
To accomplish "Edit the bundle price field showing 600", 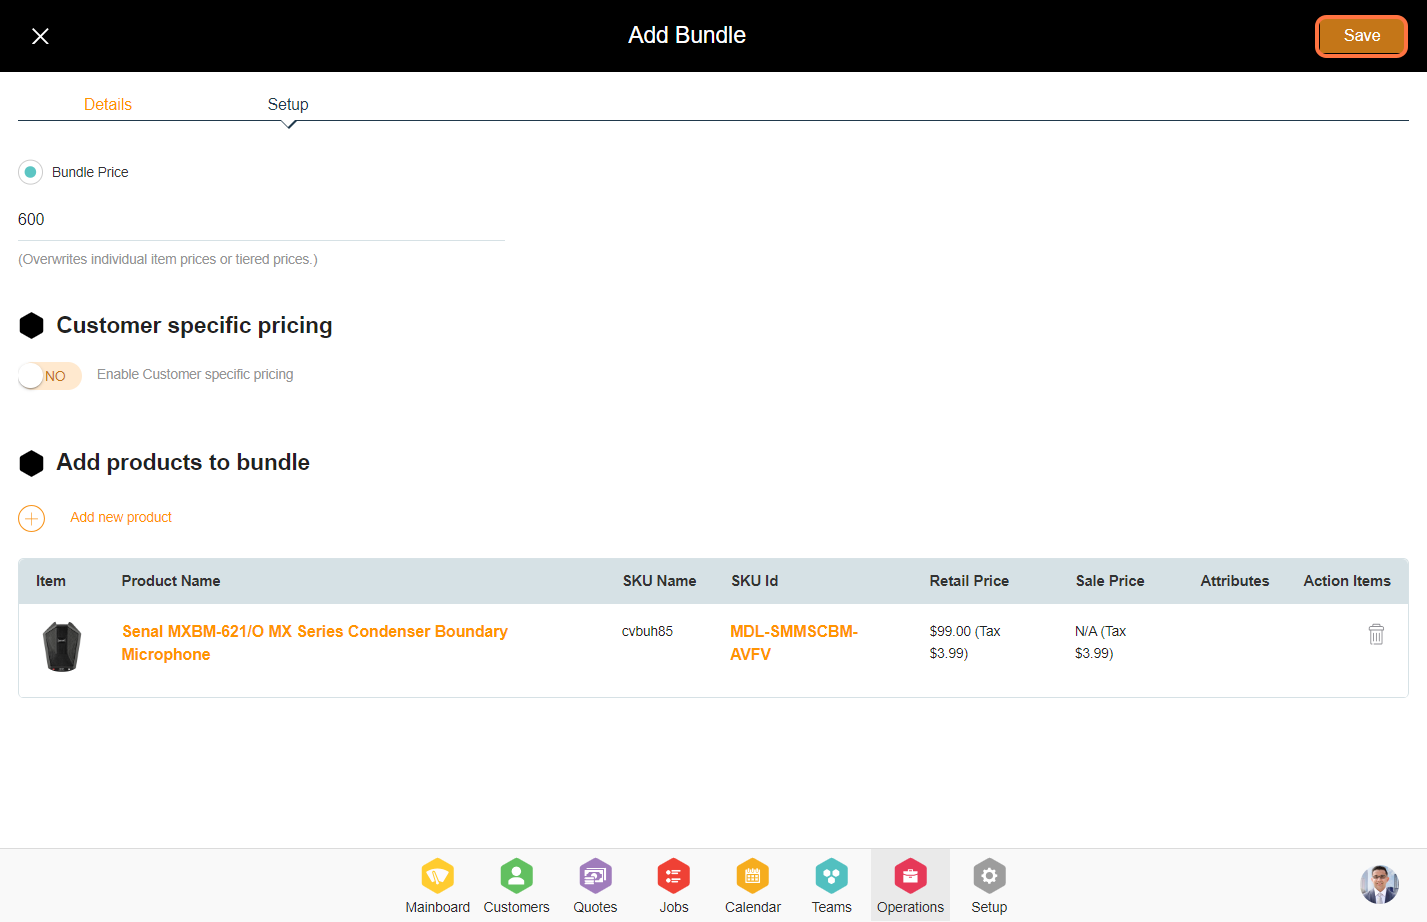I will (261, 220).
